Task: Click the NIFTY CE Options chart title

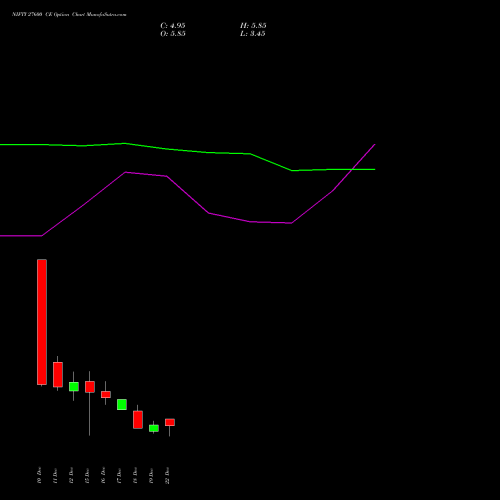Action: pos(69,15)
